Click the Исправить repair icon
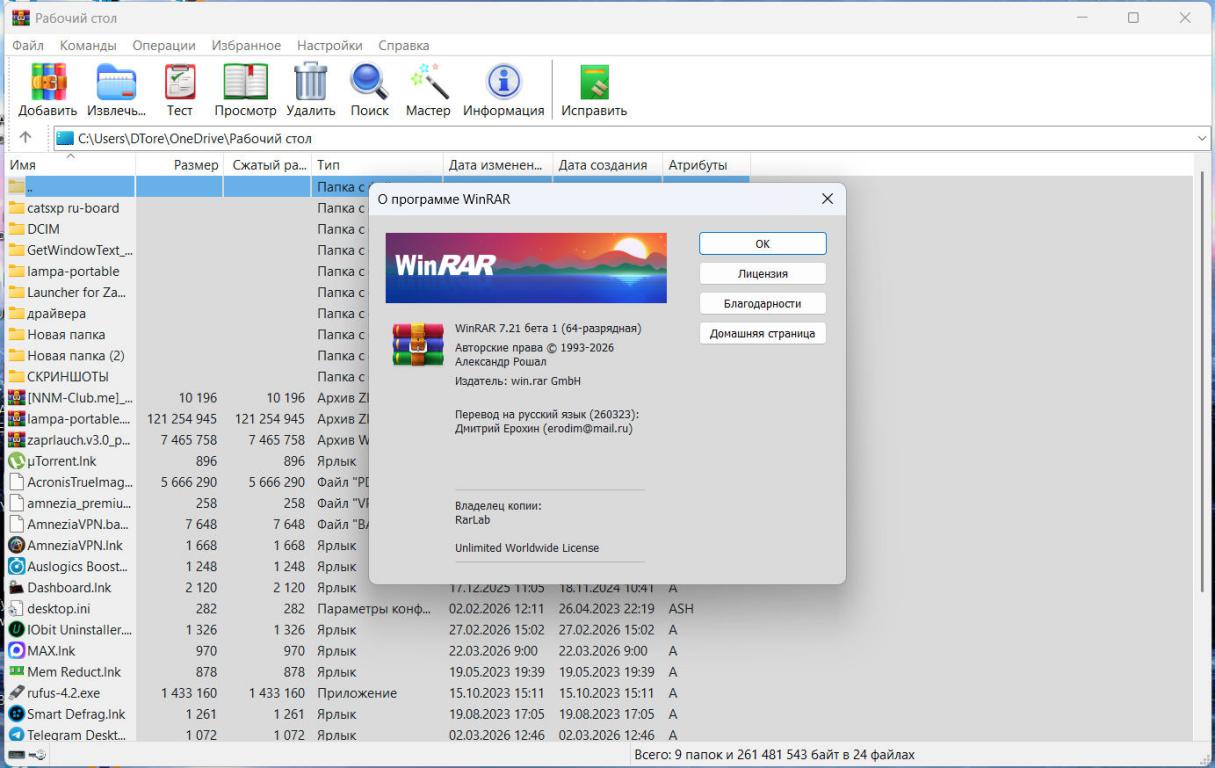Image resolution: width=1215 pixels, height=768 pixels. tap(594, 83)
